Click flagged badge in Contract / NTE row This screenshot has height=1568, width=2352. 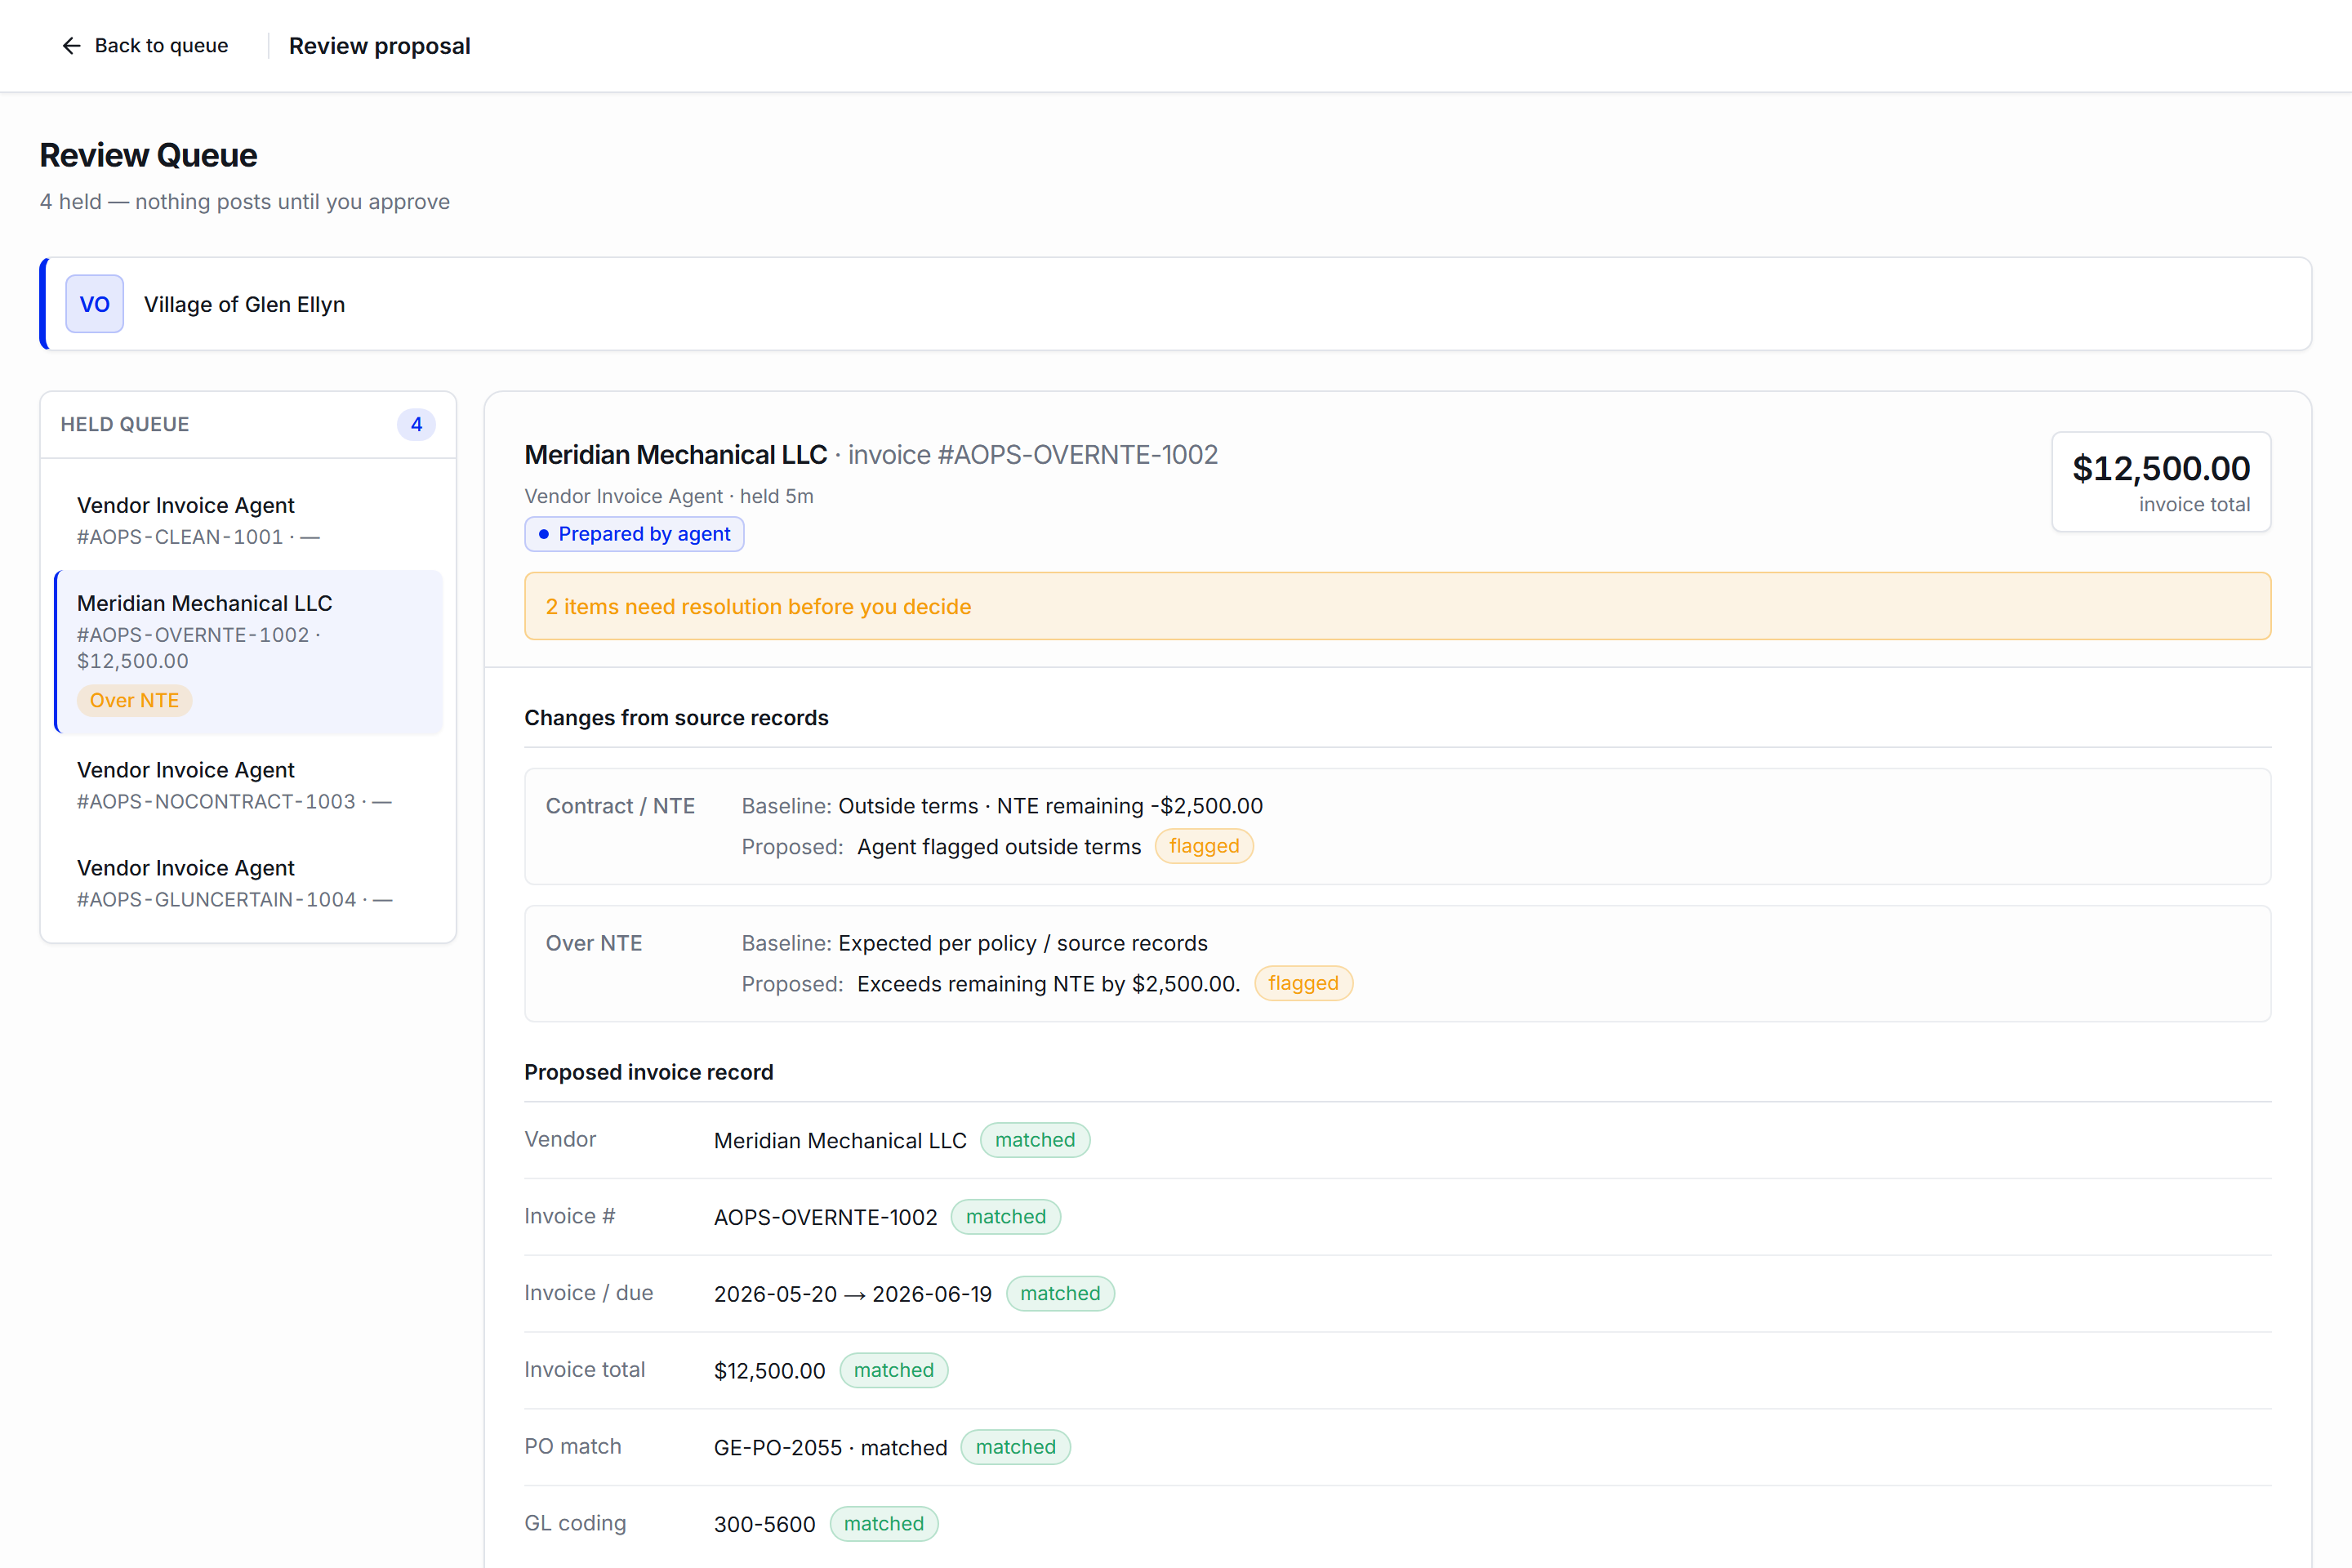[1204, 846]
